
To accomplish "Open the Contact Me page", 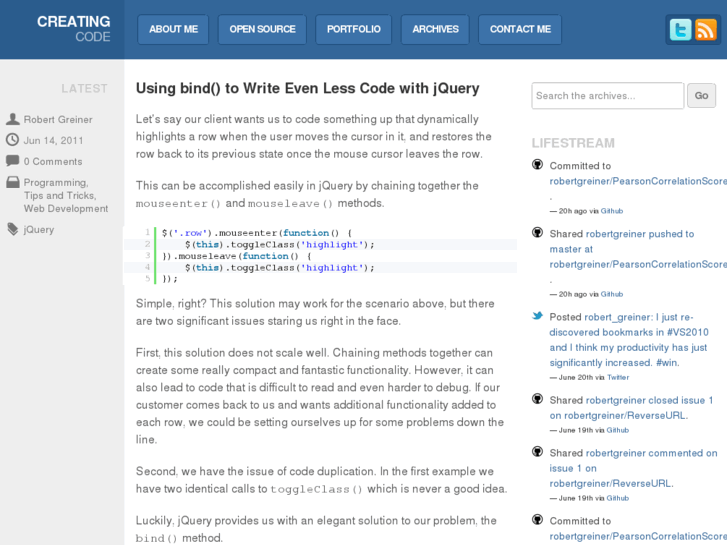I will 520,29.
